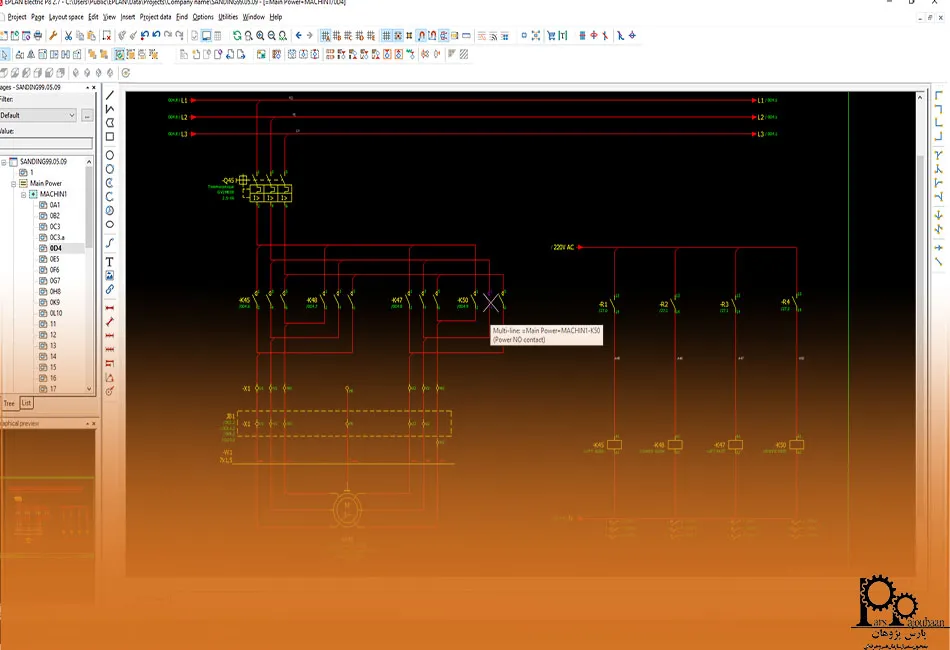Select the Line drawing tool
The image size is (950, 650).
(110, 95)
